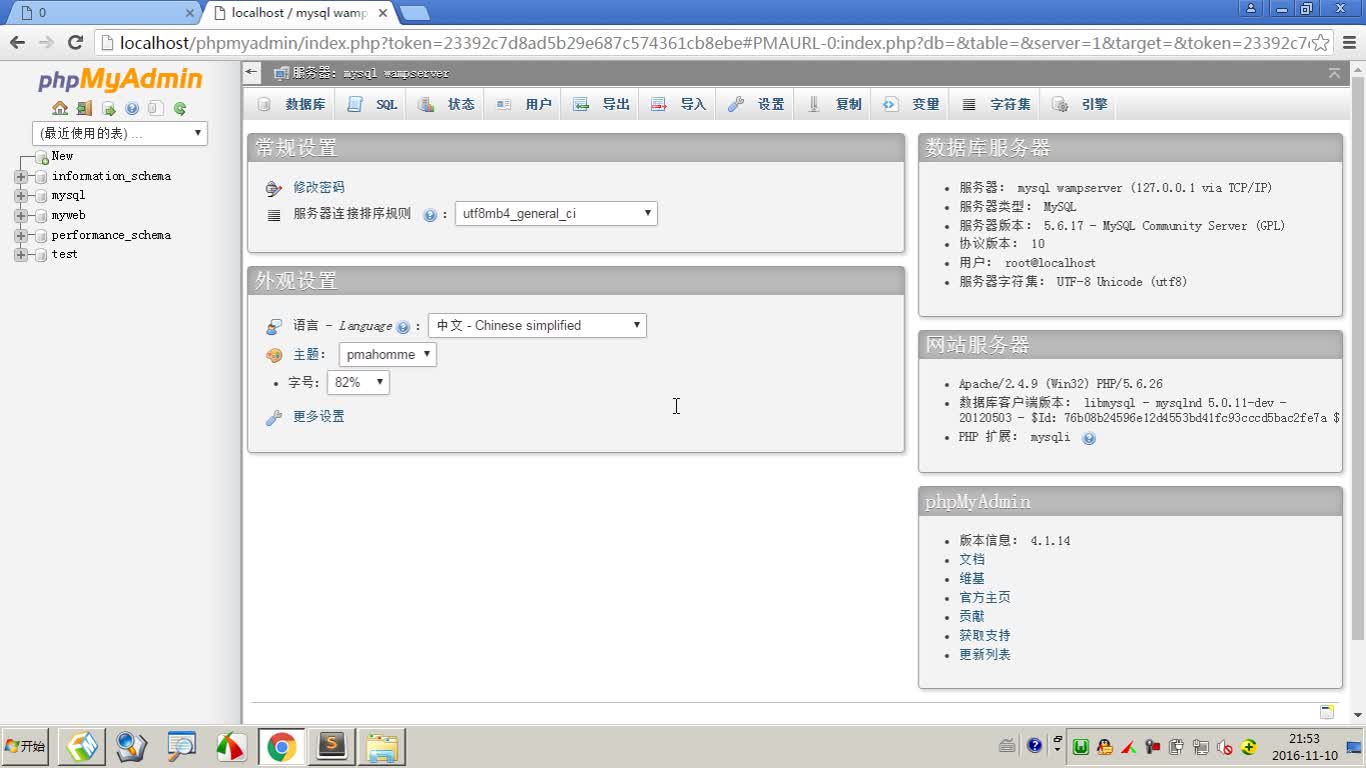Image resolution: width=1366 pixels, height=768 pixels.
Task: Open the 文档 documentation link
Action: click(972, 560)
